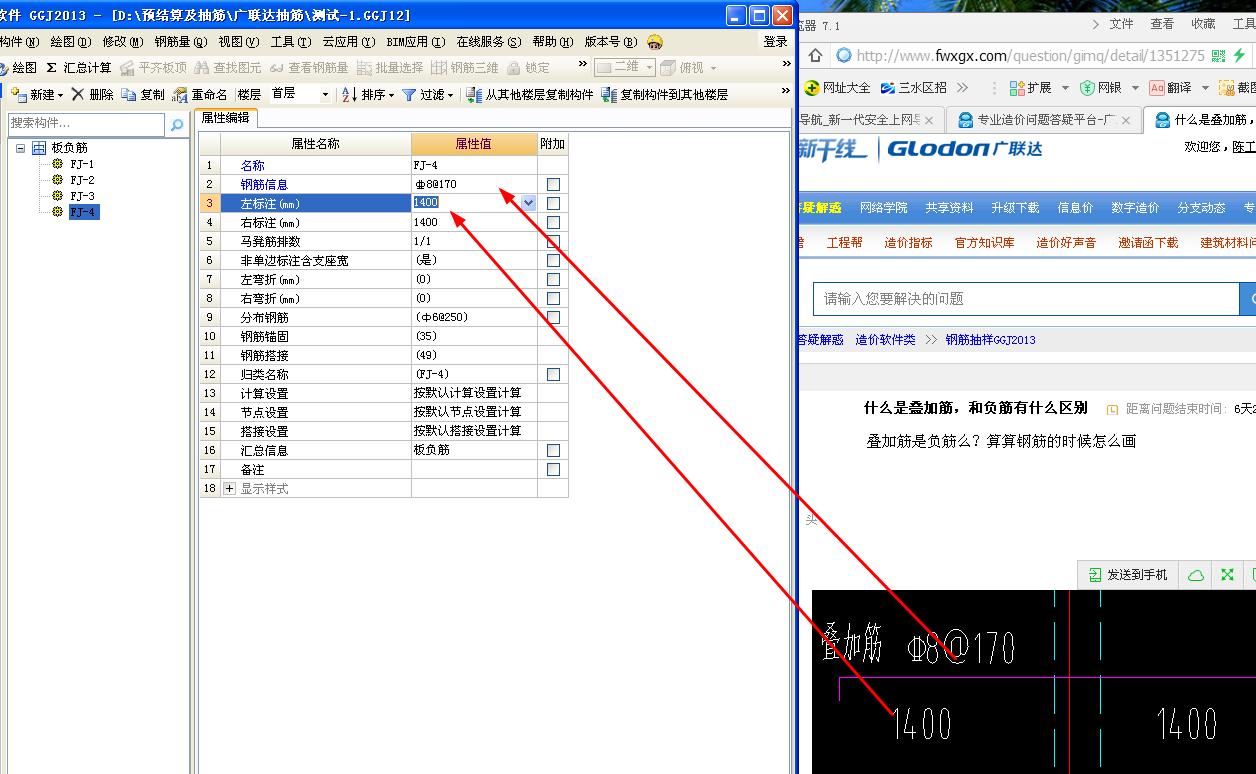Click the 锁定 lock icon

[x=514, y=68]
